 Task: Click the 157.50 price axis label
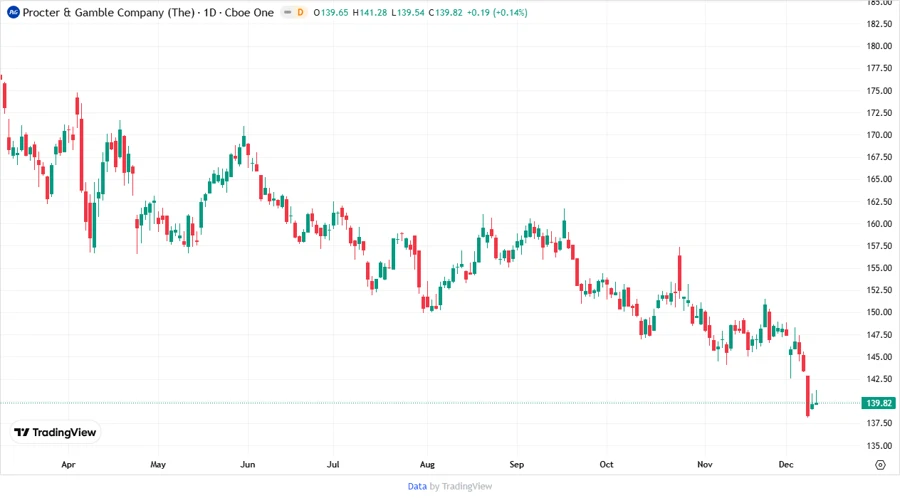click(879, 246)
